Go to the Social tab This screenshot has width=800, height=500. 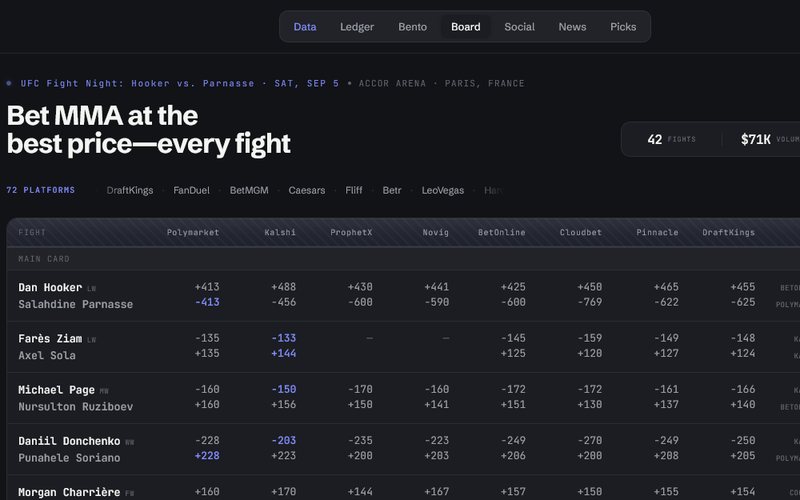[519, 27]
